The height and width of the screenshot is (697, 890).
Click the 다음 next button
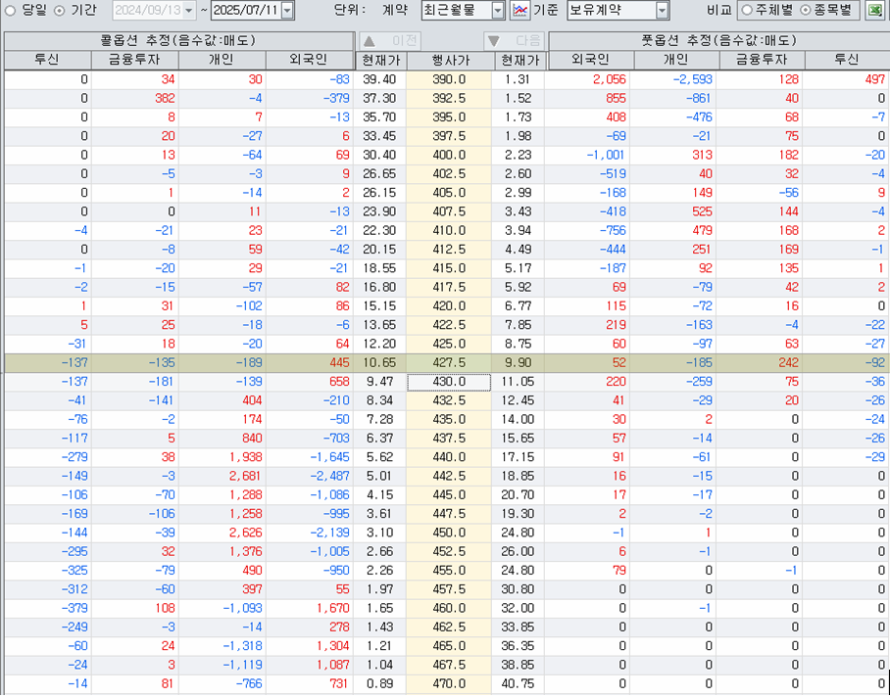[515, 41]
